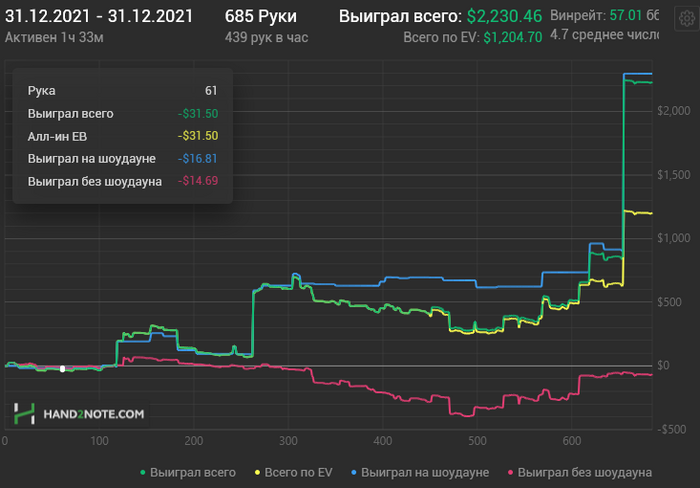Click the tooltip 'Алл-ин EB' yellow value
Screen dimensions: 700x488
click(198, 136)
